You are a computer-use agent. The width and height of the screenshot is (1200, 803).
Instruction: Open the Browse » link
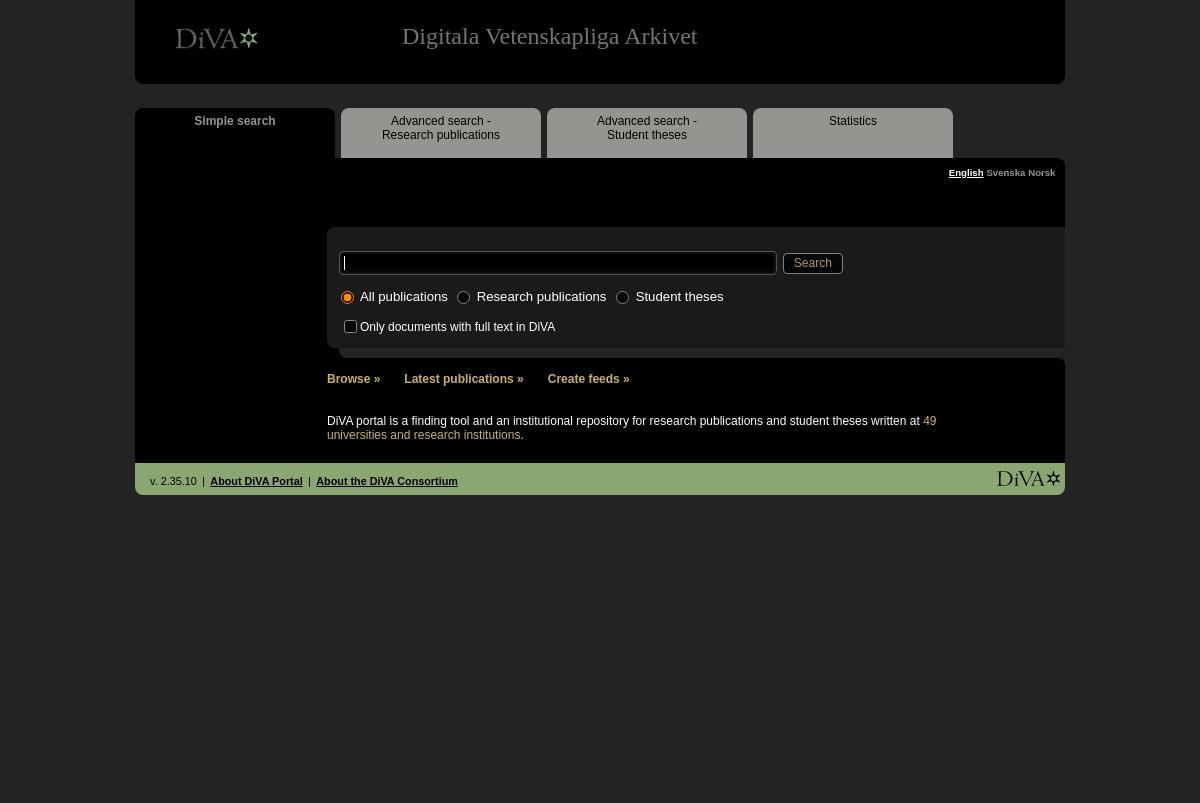(x=354, y=379)
